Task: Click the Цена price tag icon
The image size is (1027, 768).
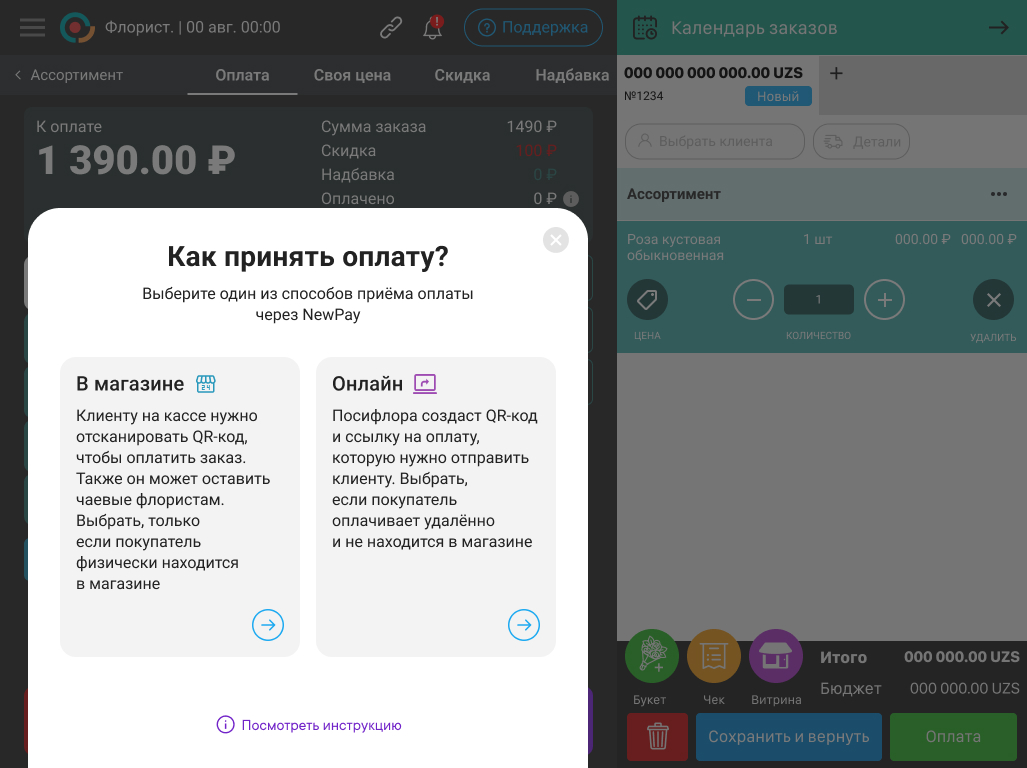Action: 647,300
